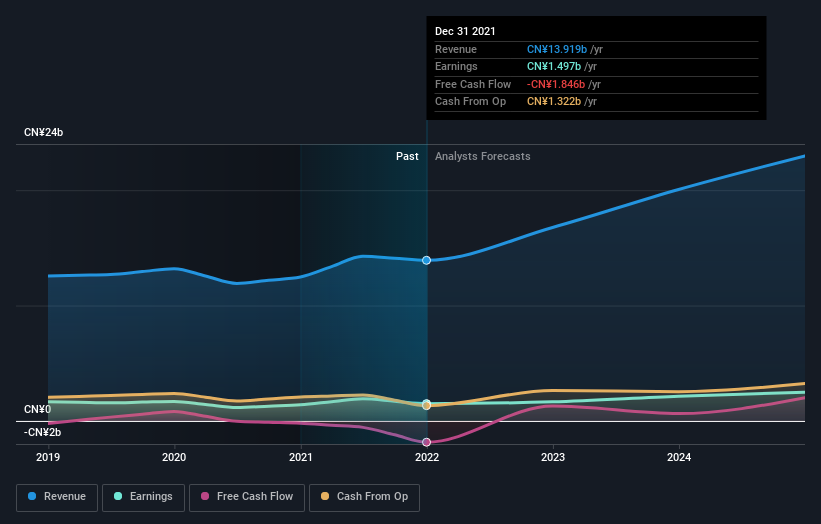821x524 pixels.
Task: Click the Analysts Forecasts label
Action: [x=482, y=156]
